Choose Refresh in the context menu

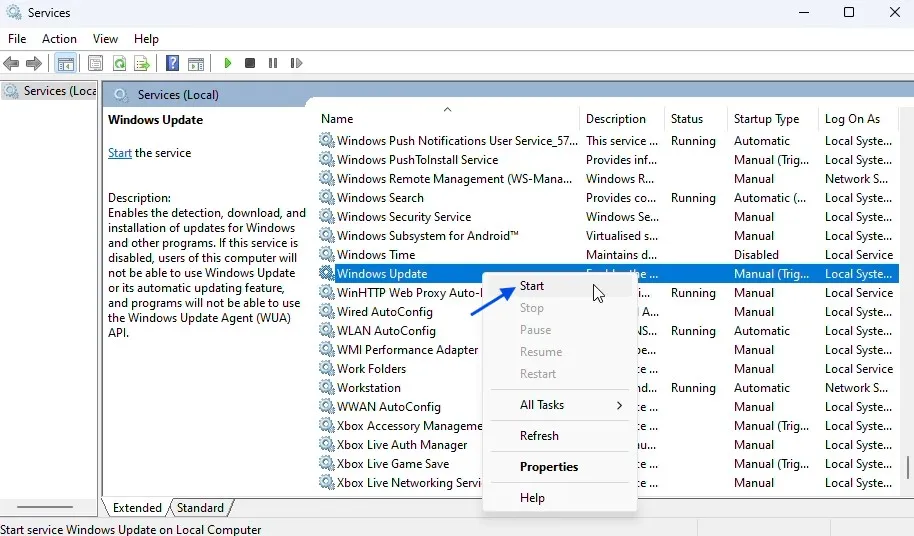point(560,436)
